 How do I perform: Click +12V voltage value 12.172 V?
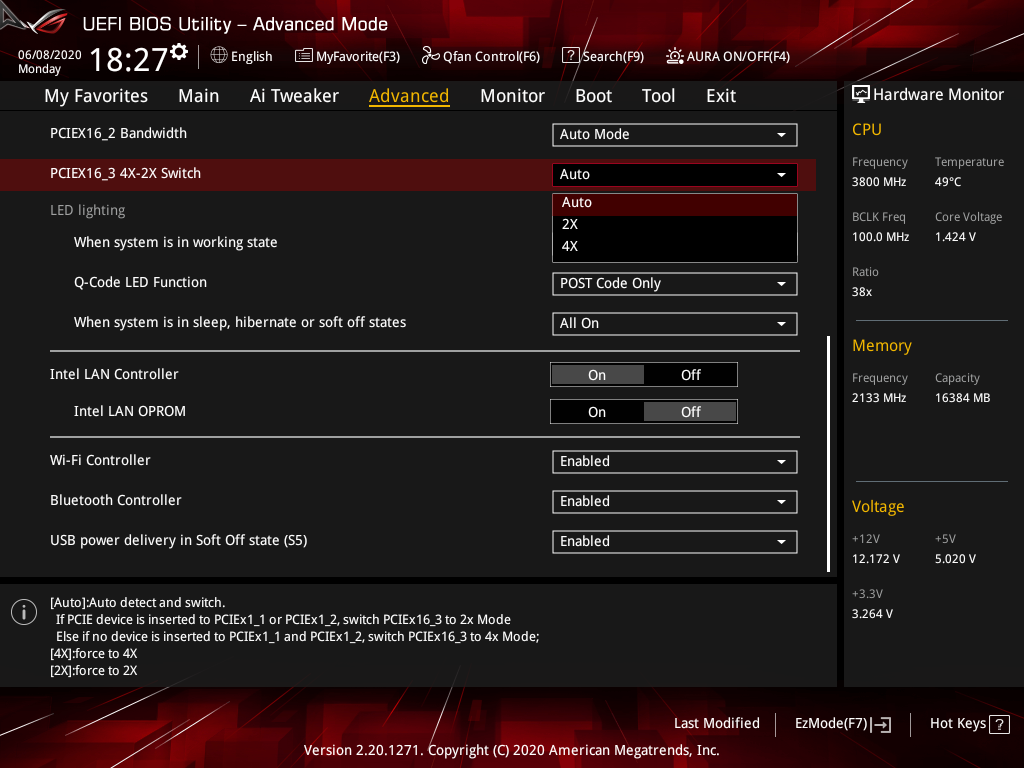click(x=875, y=559)
